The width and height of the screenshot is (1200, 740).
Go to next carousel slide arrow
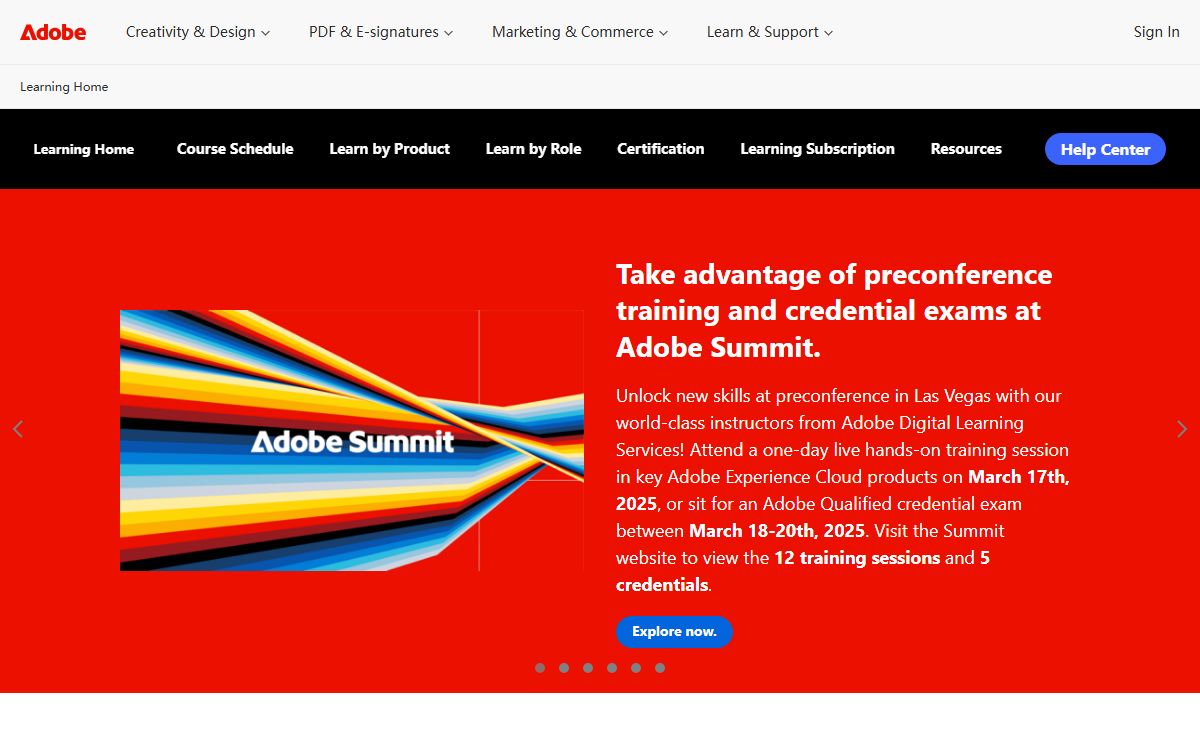(1182, 429)
